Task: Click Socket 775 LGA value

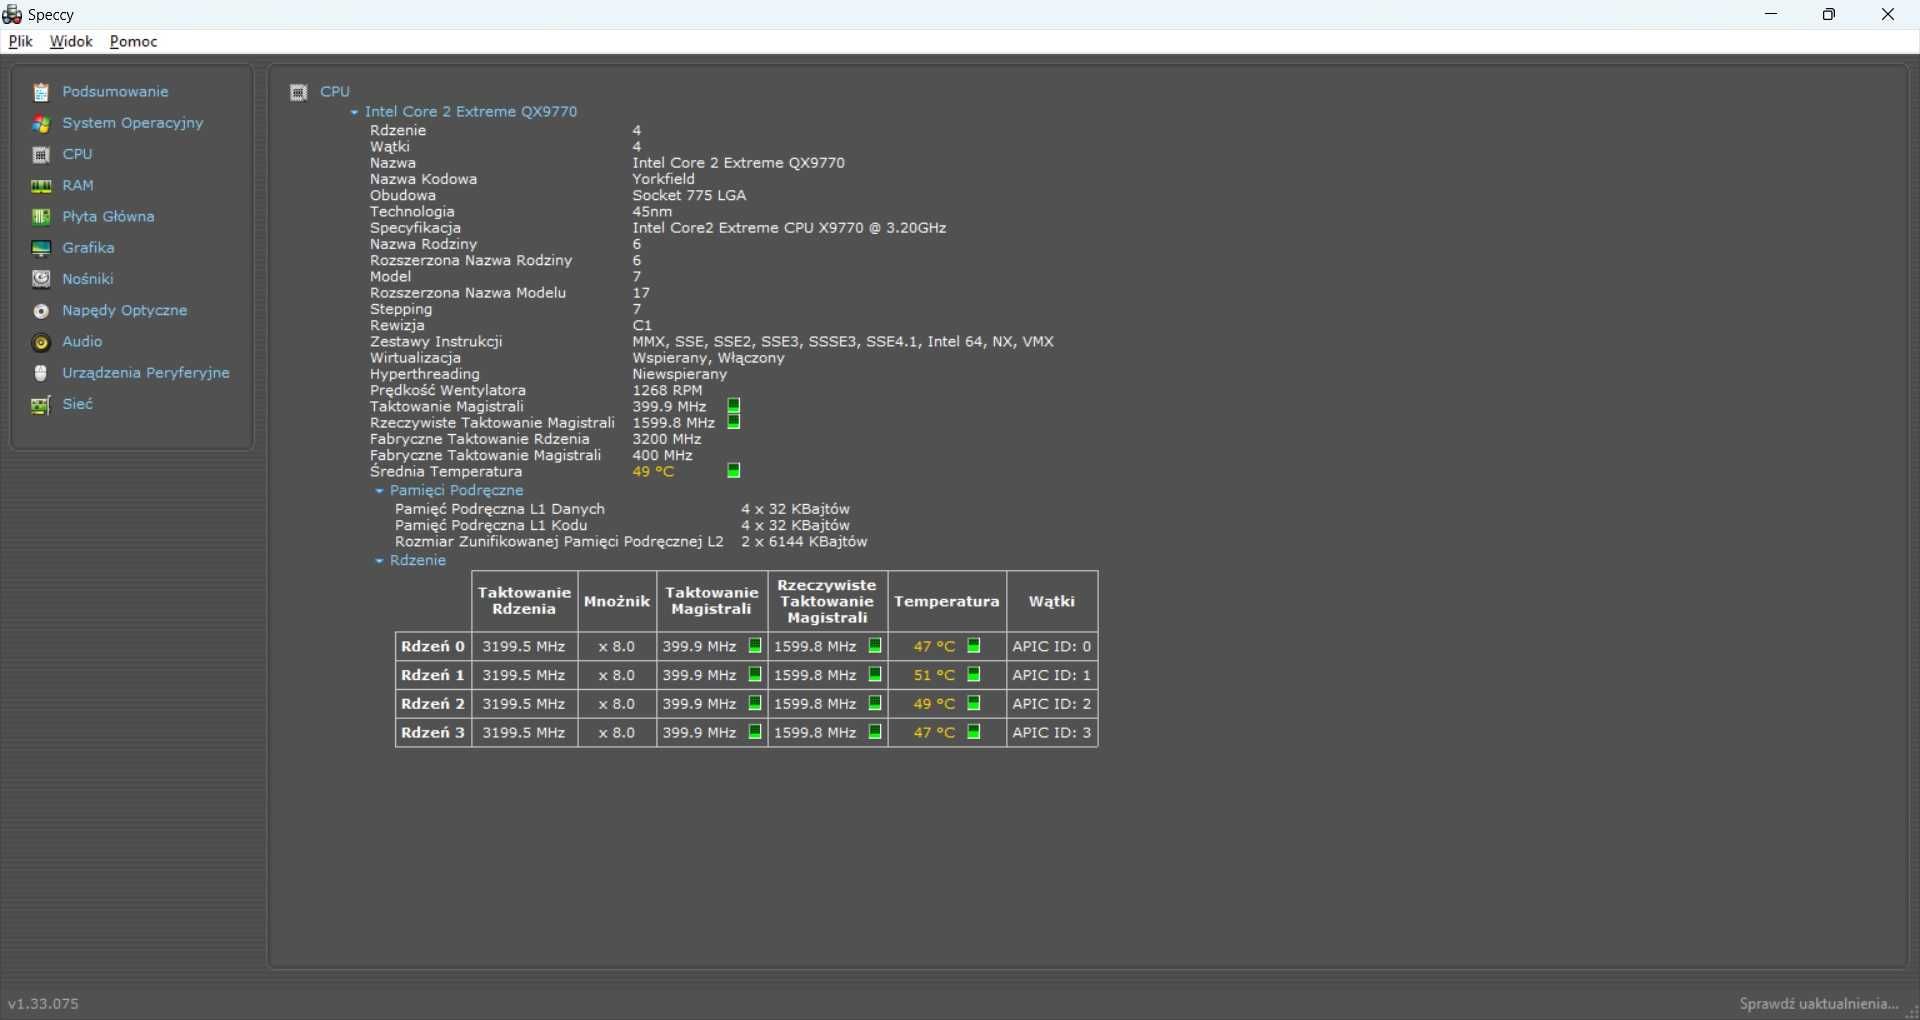Action: [689, 195]
